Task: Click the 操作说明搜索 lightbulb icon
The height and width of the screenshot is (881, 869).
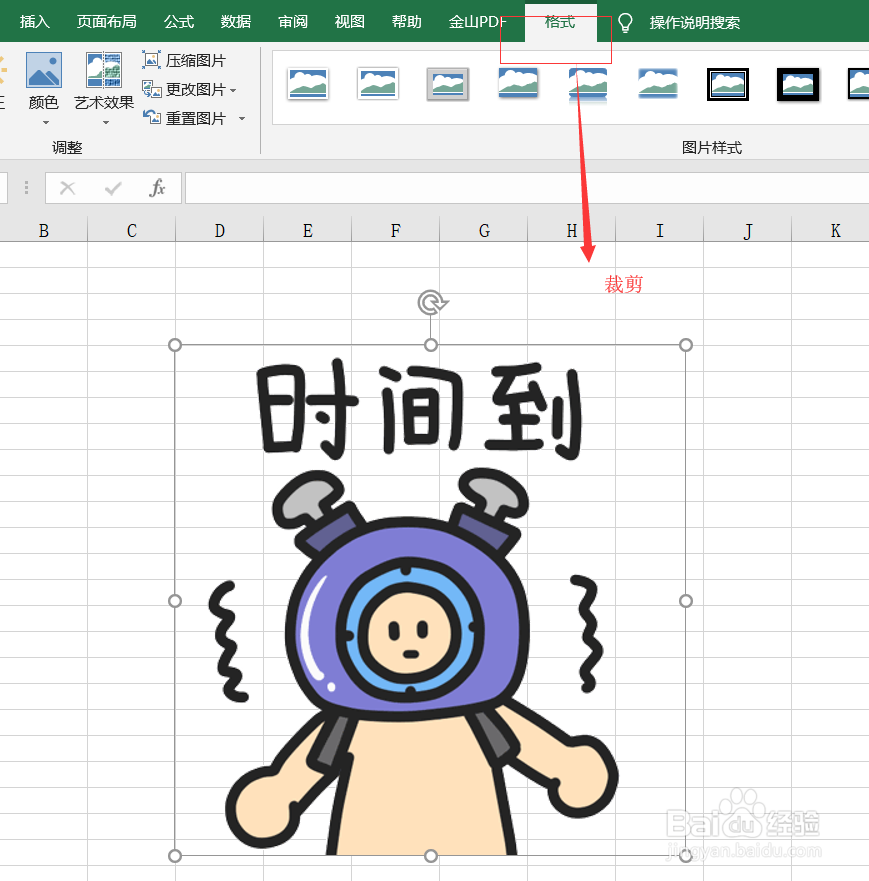Action: pyautogui.click(x=624, y=22)
